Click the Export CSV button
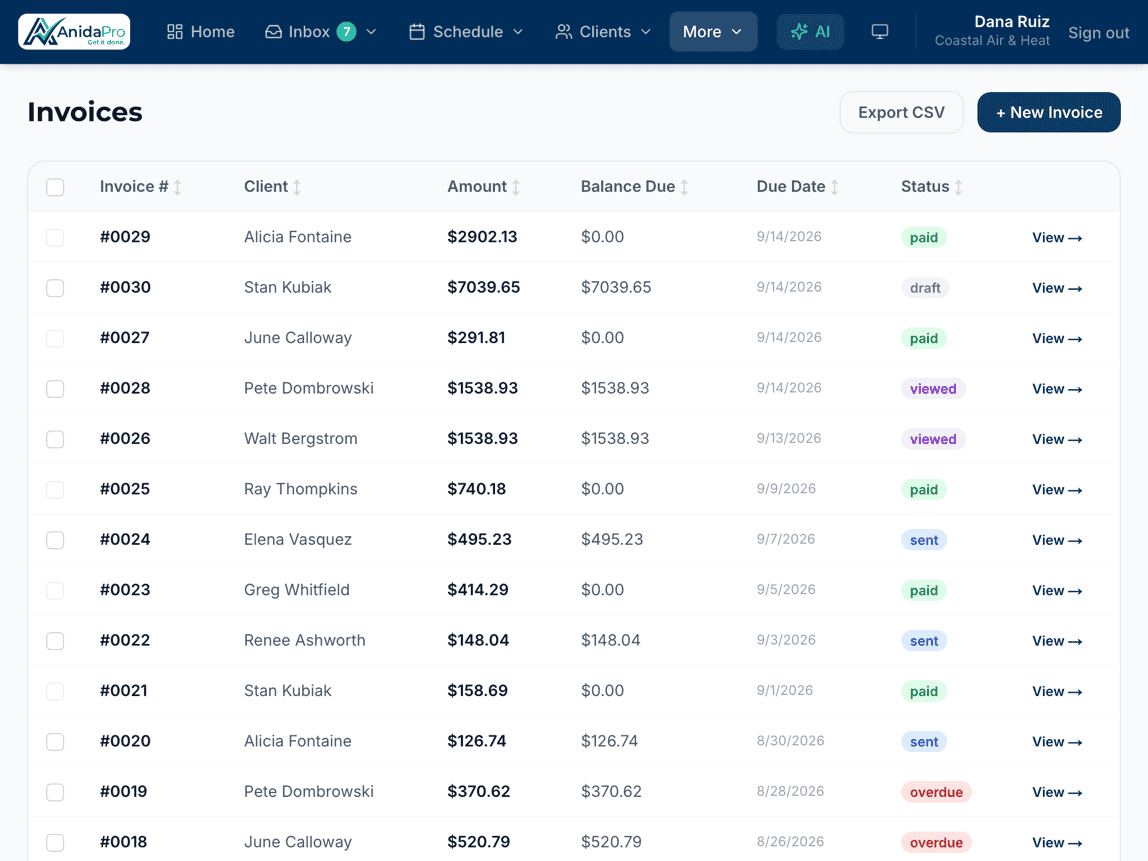The image size is (1148, 861). 901,112
